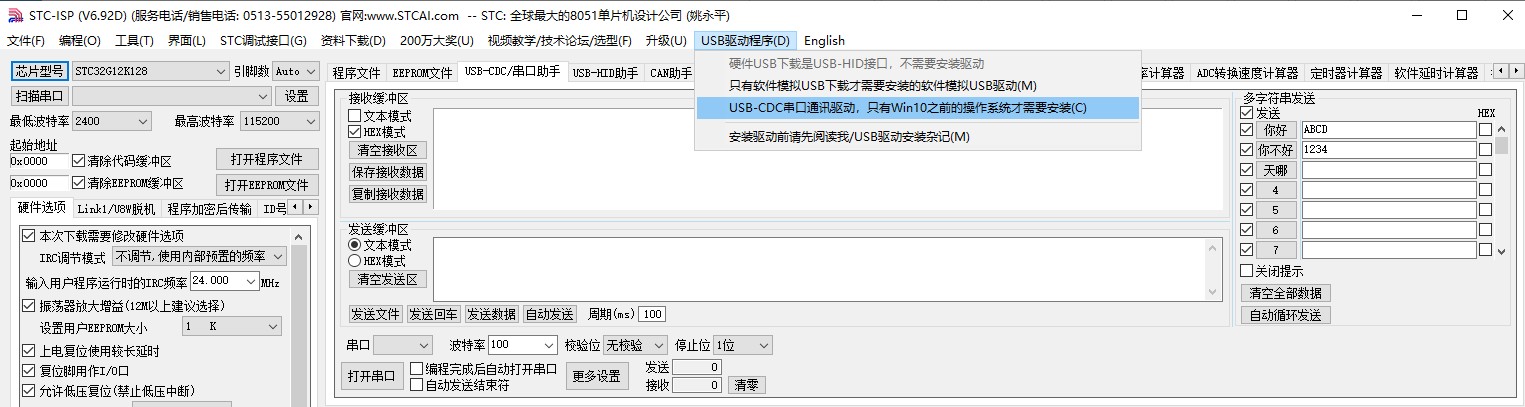
Task: Click the 周期(ms) input field
Action: click(652, 314)
